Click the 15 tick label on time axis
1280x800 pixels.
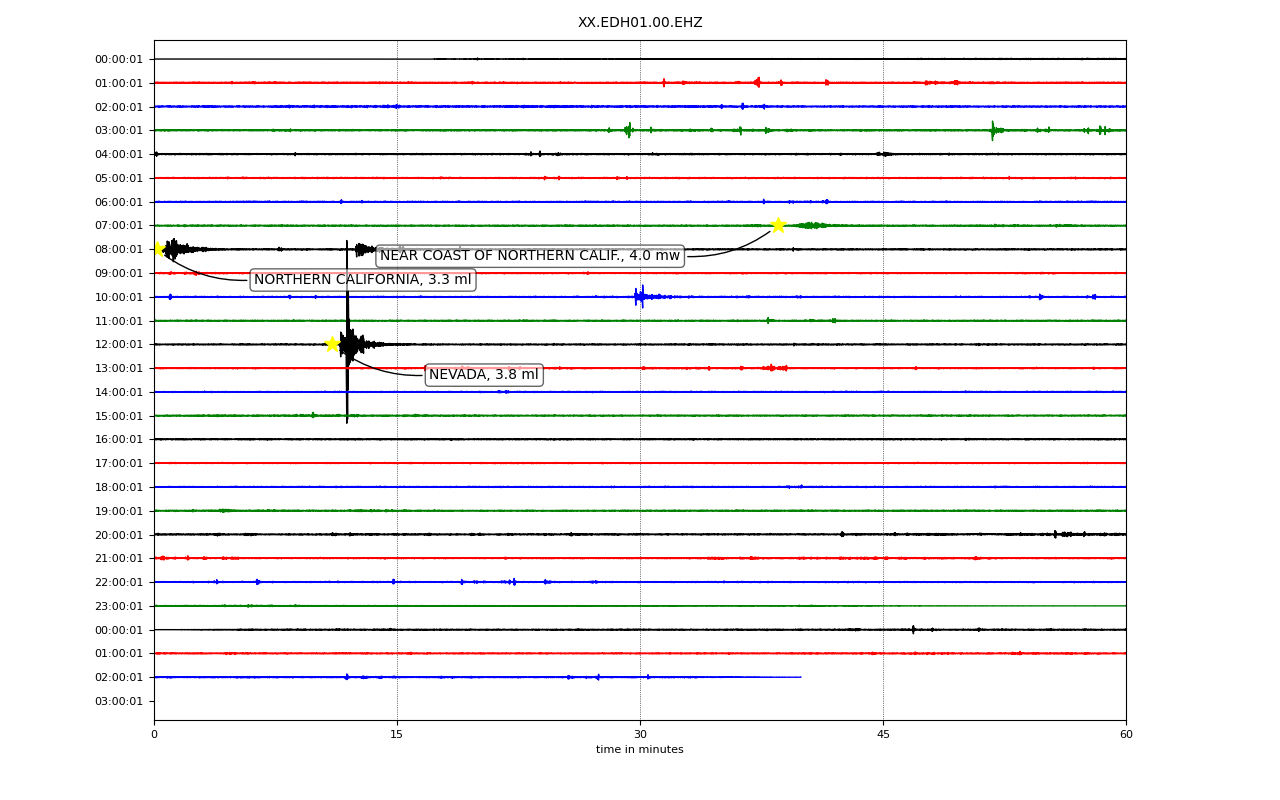click(x=397, y=735)
